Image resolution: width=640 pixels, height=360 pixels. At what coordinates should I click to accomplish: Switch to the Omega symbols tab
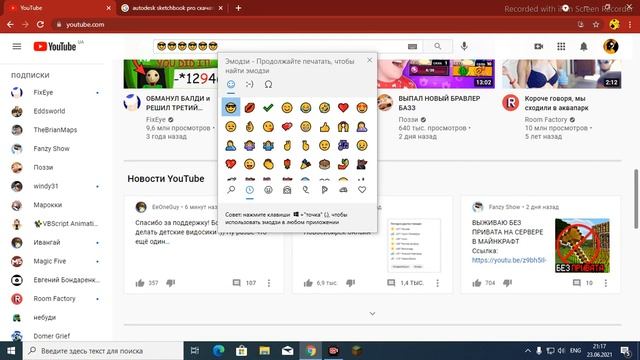pyautogui.click(x=268, y=84)
